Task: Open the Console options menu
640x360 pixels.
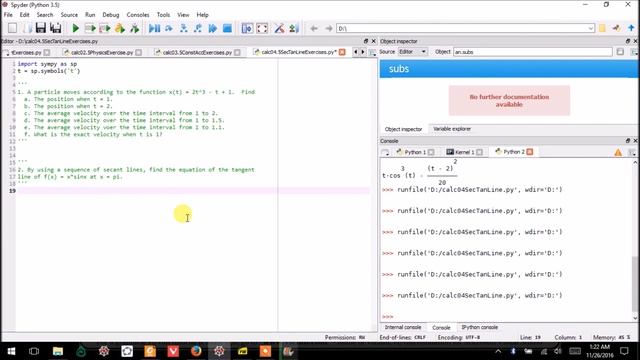Action: (632, 152)
